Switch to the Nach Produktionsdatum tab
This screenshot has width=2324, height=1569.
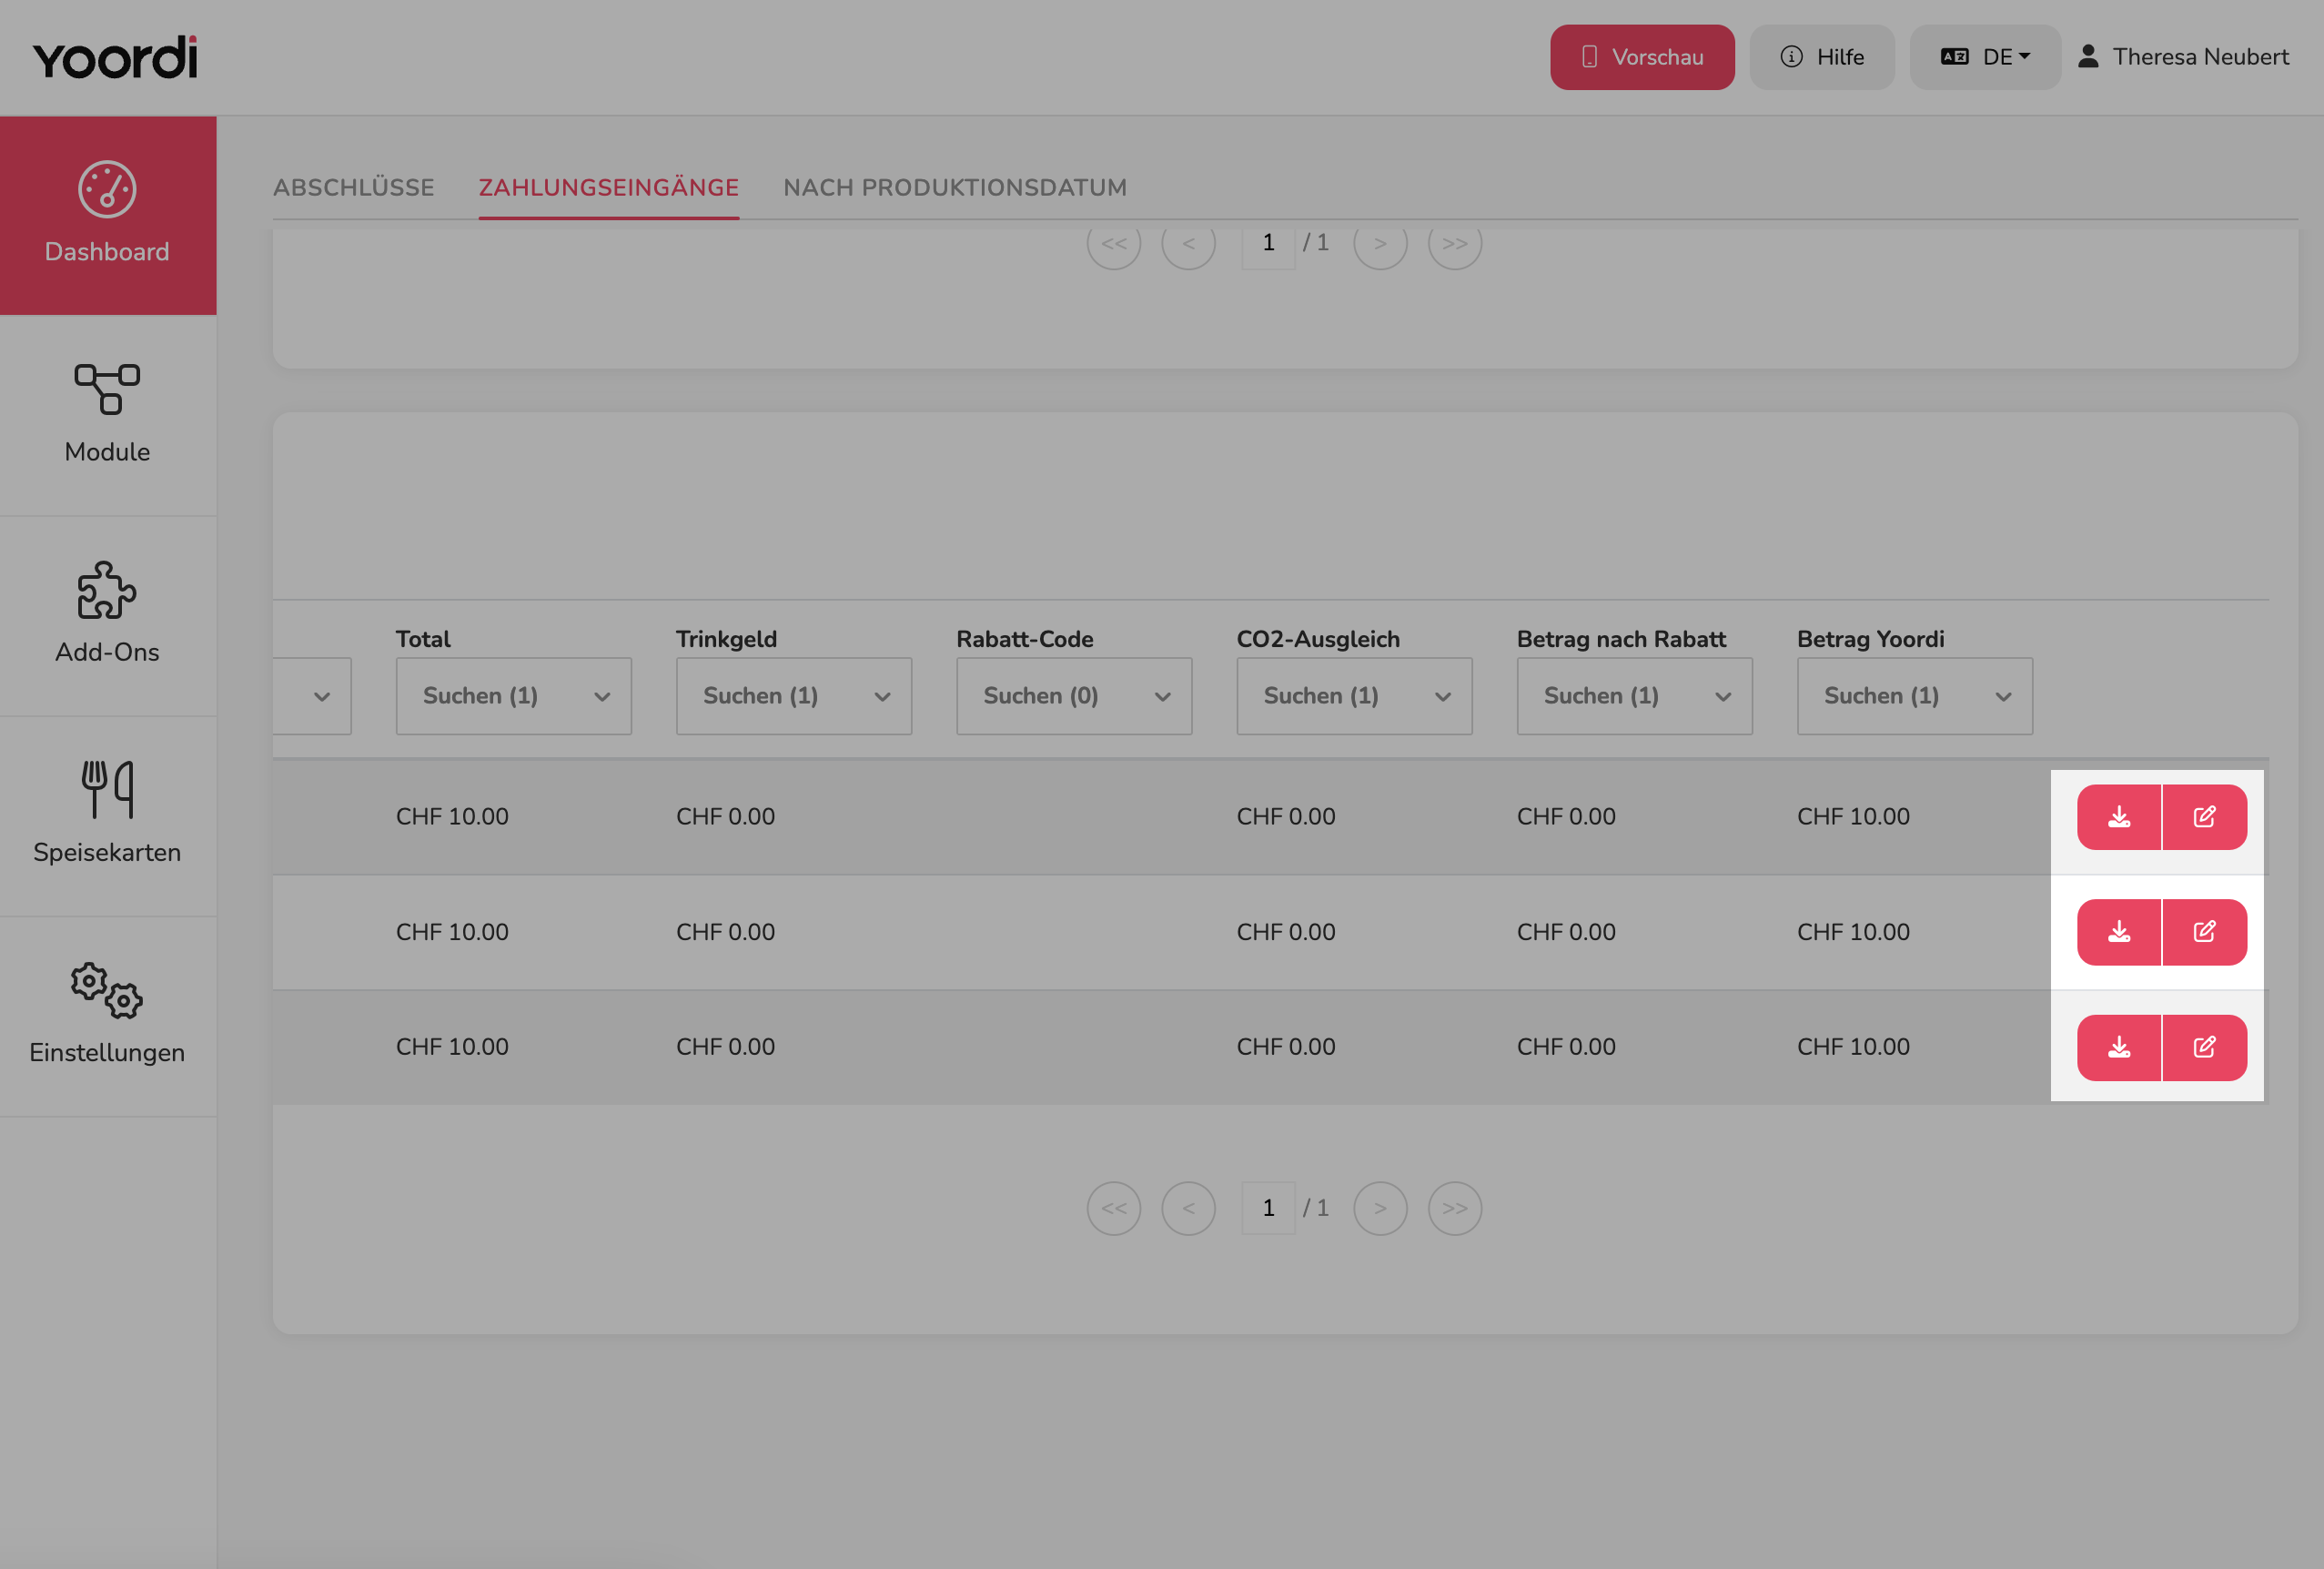[955, 188]
